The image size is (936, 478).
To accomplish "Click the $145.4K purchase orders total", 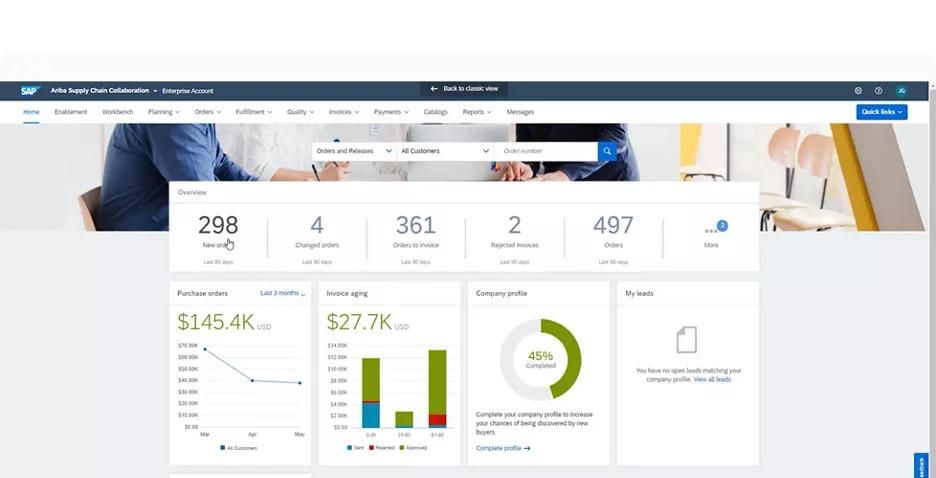I will point(215,322).
